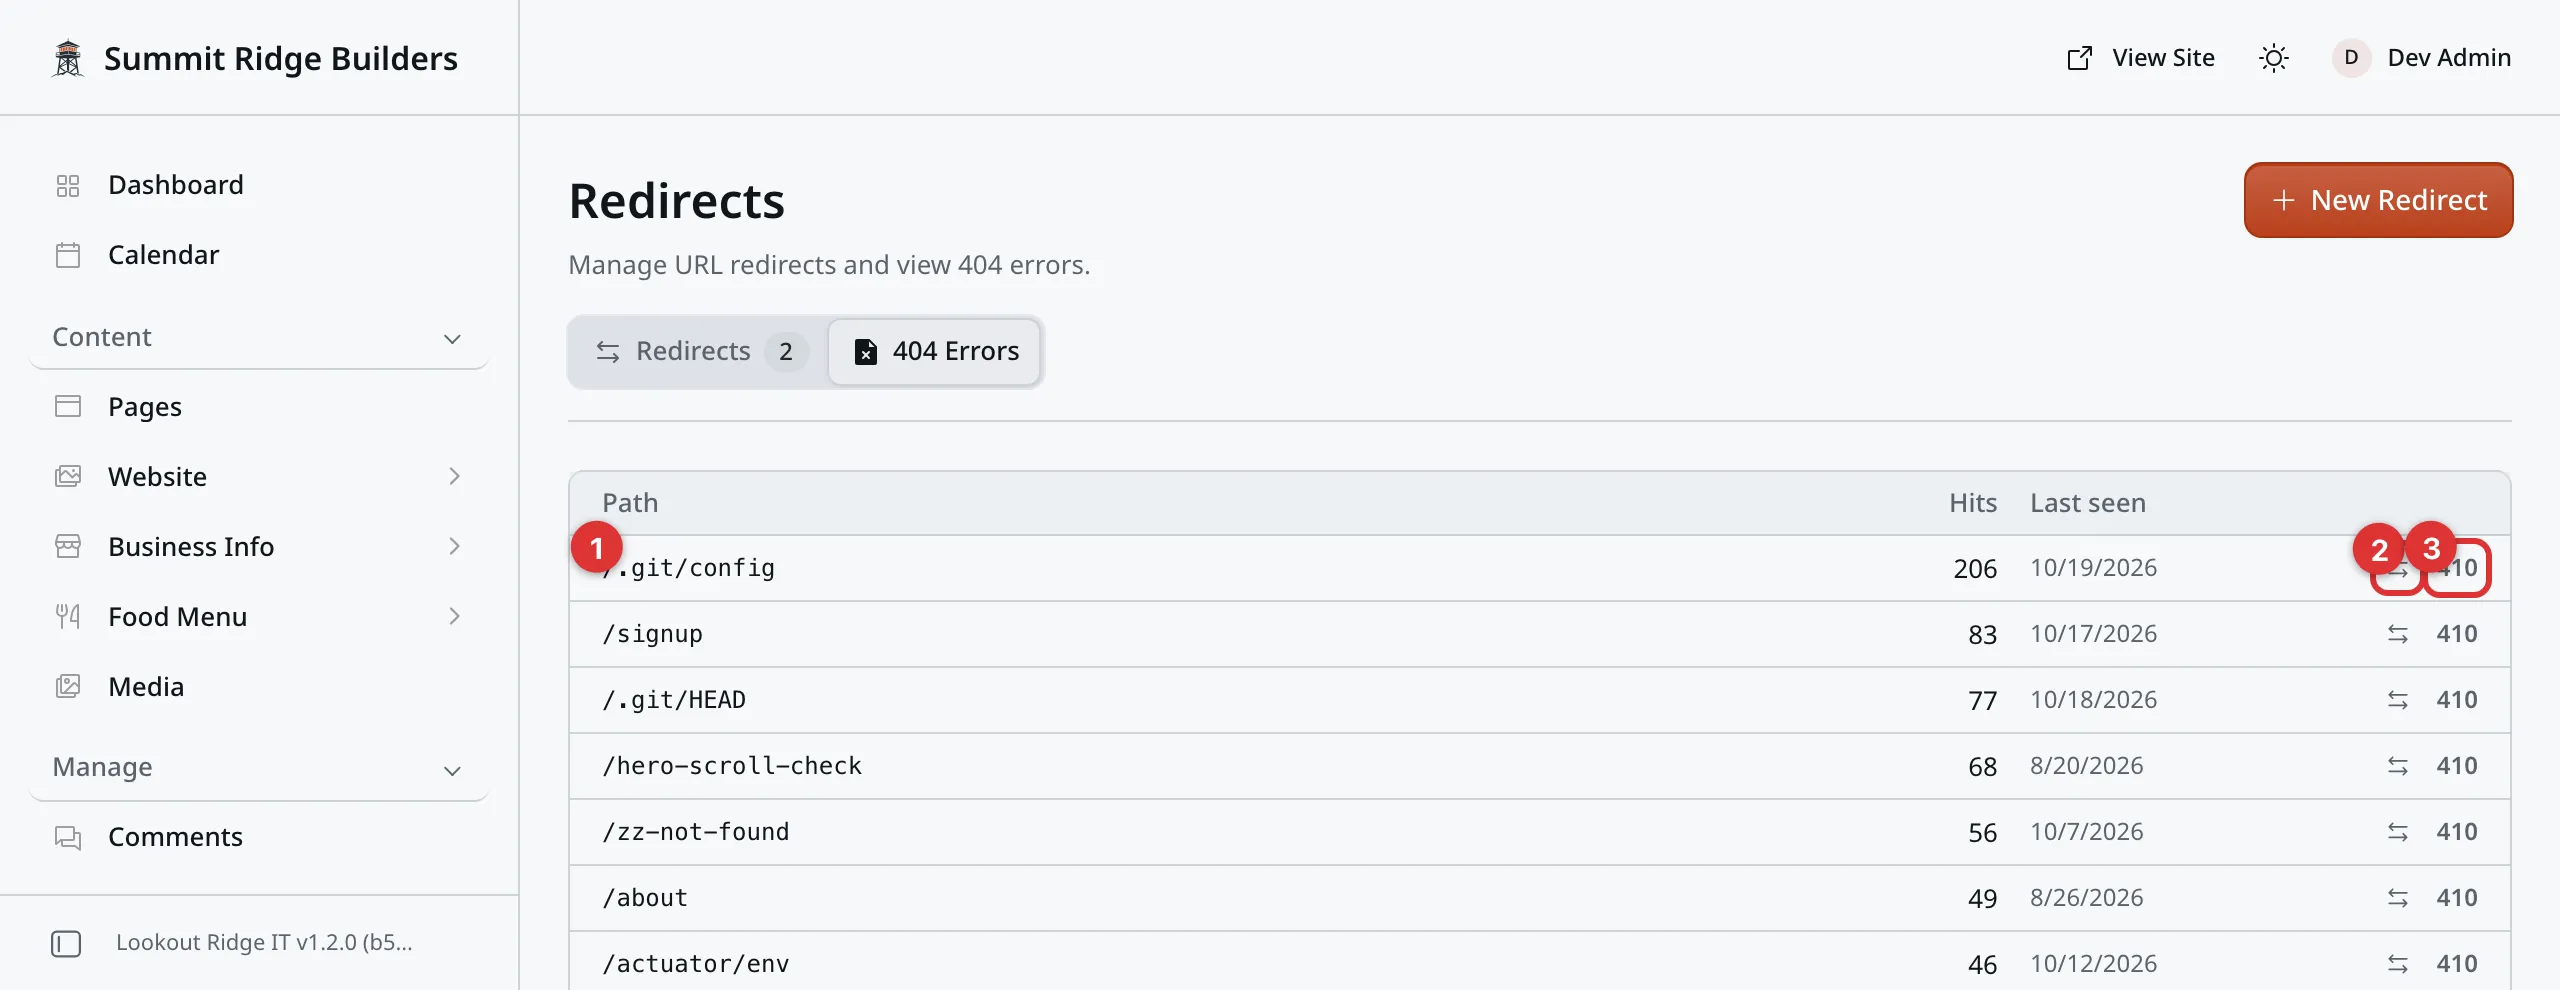Create a redirect for the /signup path
Viewport: 2560px width, 990px height.
(2398, 634)
